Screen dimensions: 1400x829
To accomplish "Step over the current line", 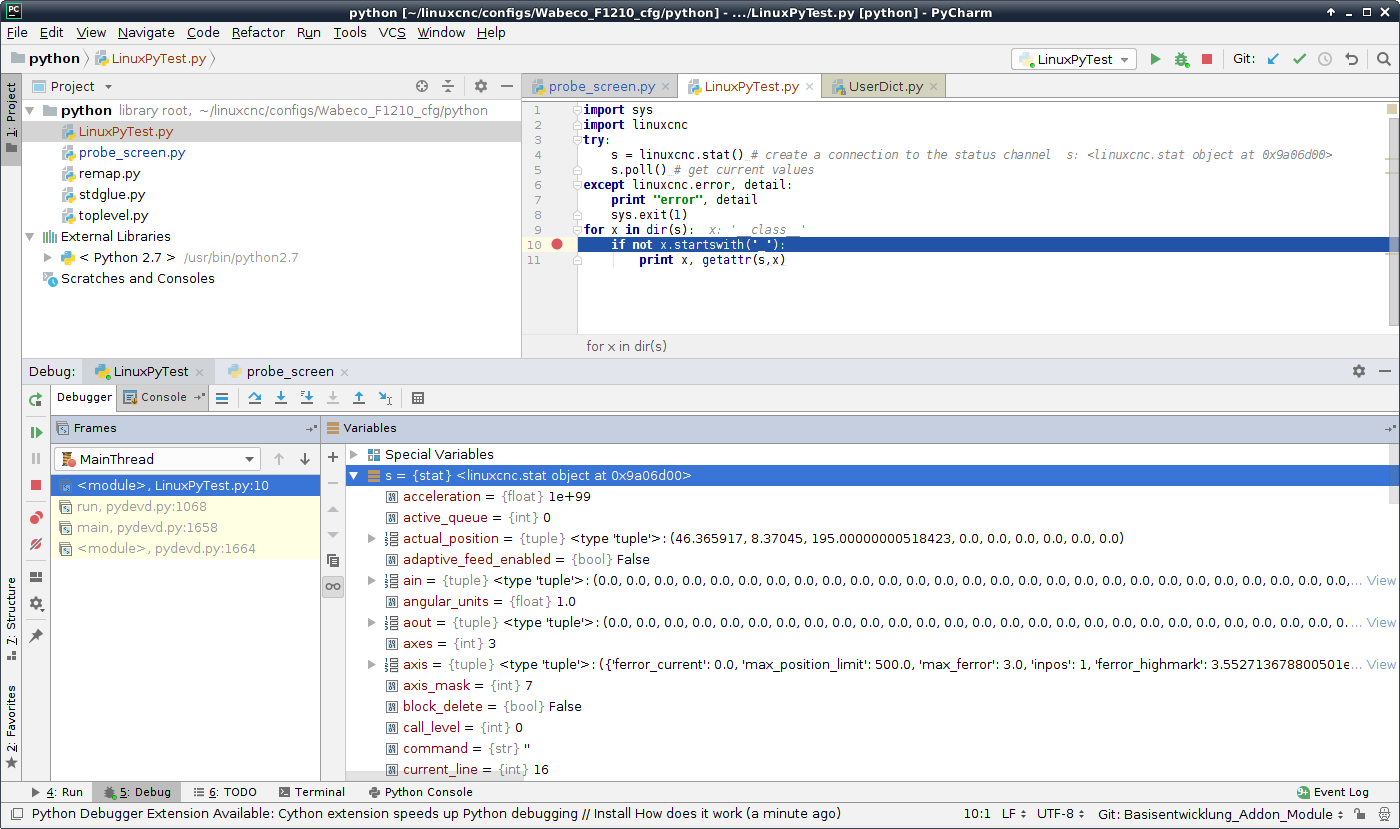I will (255, 398).
